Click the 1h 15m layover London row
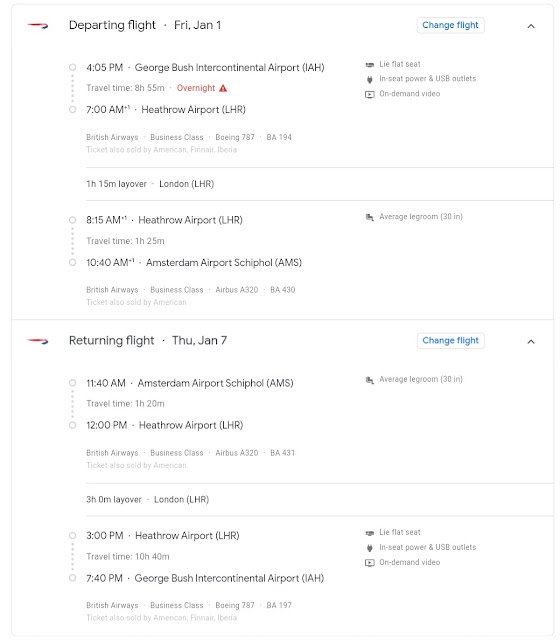The height and width of the screenshot is (640, 560). pos(320,184)
